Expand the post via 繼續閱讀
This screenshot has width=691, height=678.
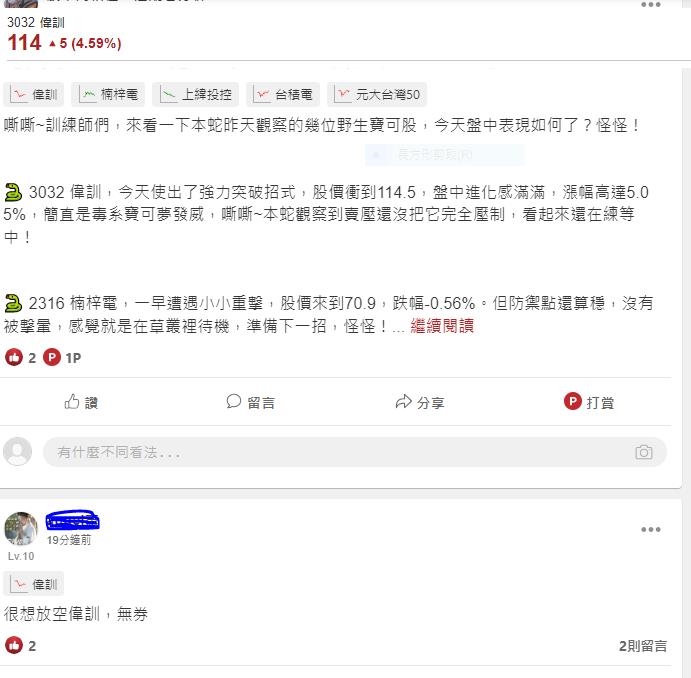point(442,326)
